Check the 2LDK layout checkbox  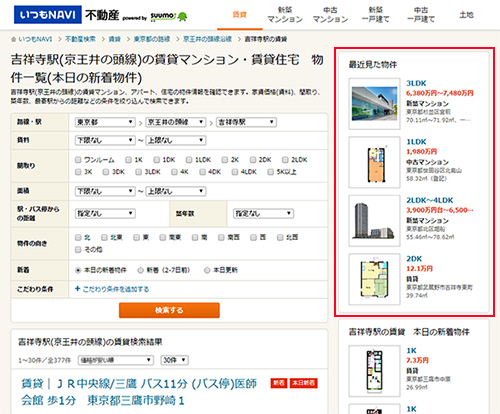pyautogui.click(x=285, y=160)
